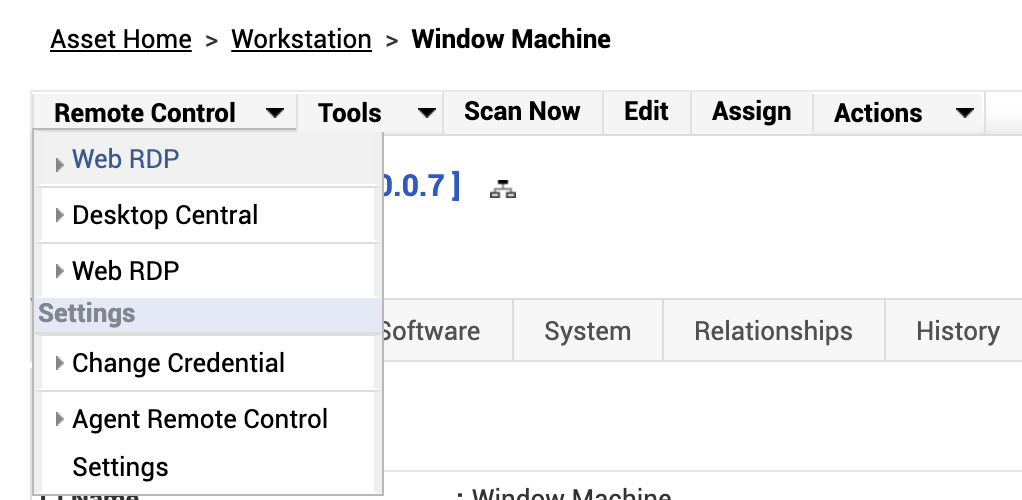Open Change Credential under Settings

point(178,363)
